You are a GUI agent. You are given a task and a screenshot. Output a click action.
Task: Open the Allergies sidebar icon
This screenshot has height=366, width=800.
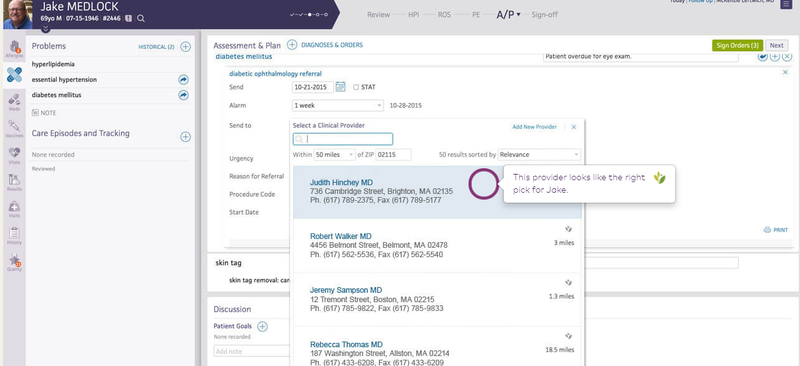pos(14,48)
